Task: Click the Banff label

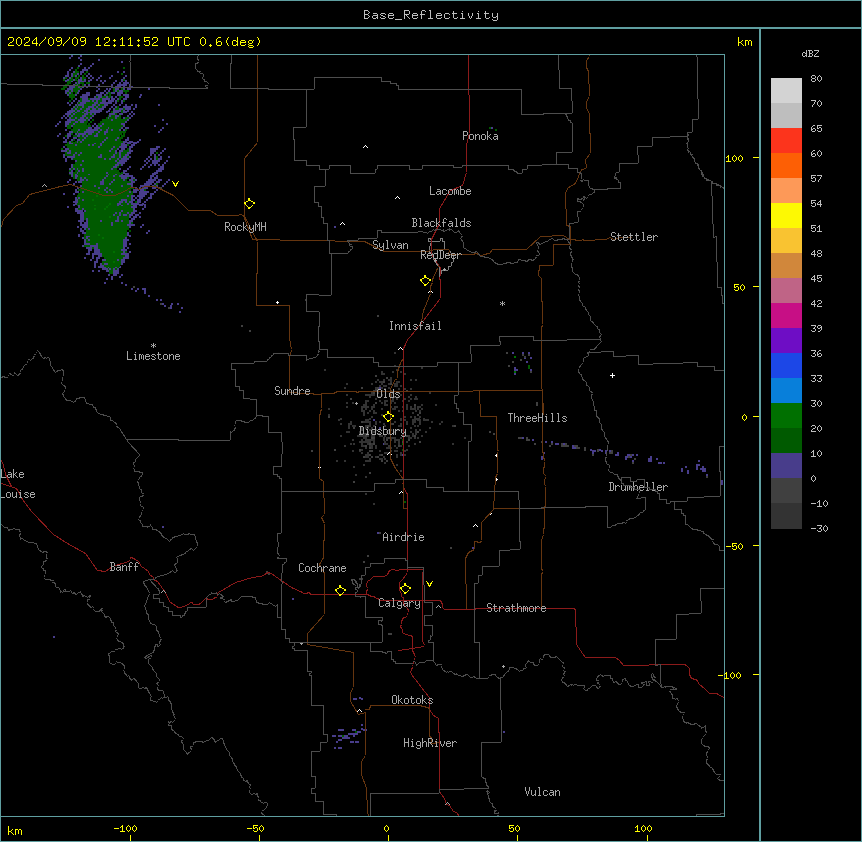Action: (x=124, y=567)
